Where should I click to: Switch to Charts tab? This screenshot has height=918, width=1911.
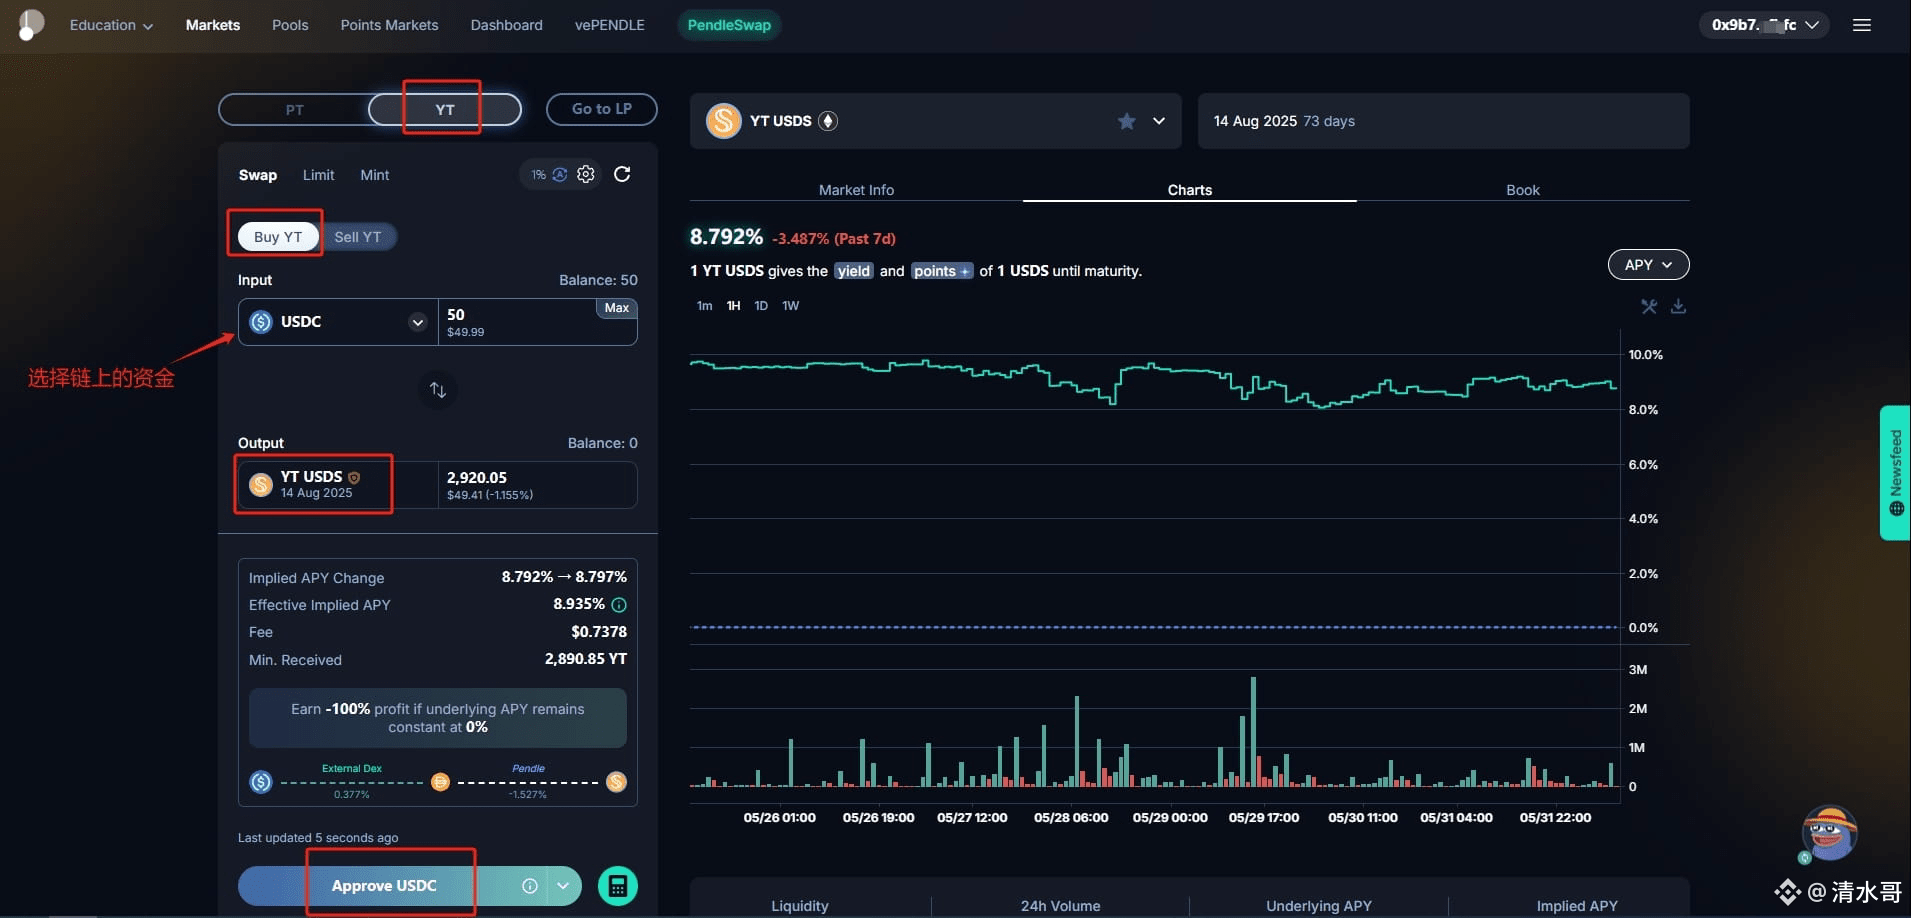tap(1190, 190)
